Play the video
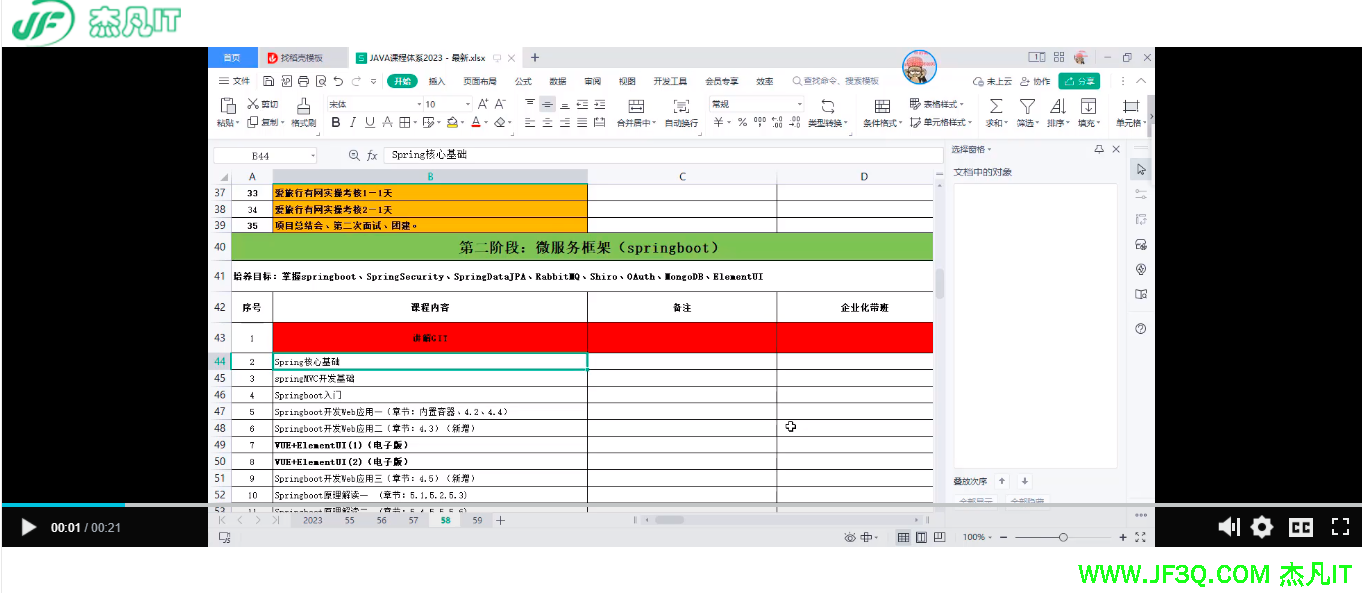Viewport: 1362px width, 593px height. 29,527
